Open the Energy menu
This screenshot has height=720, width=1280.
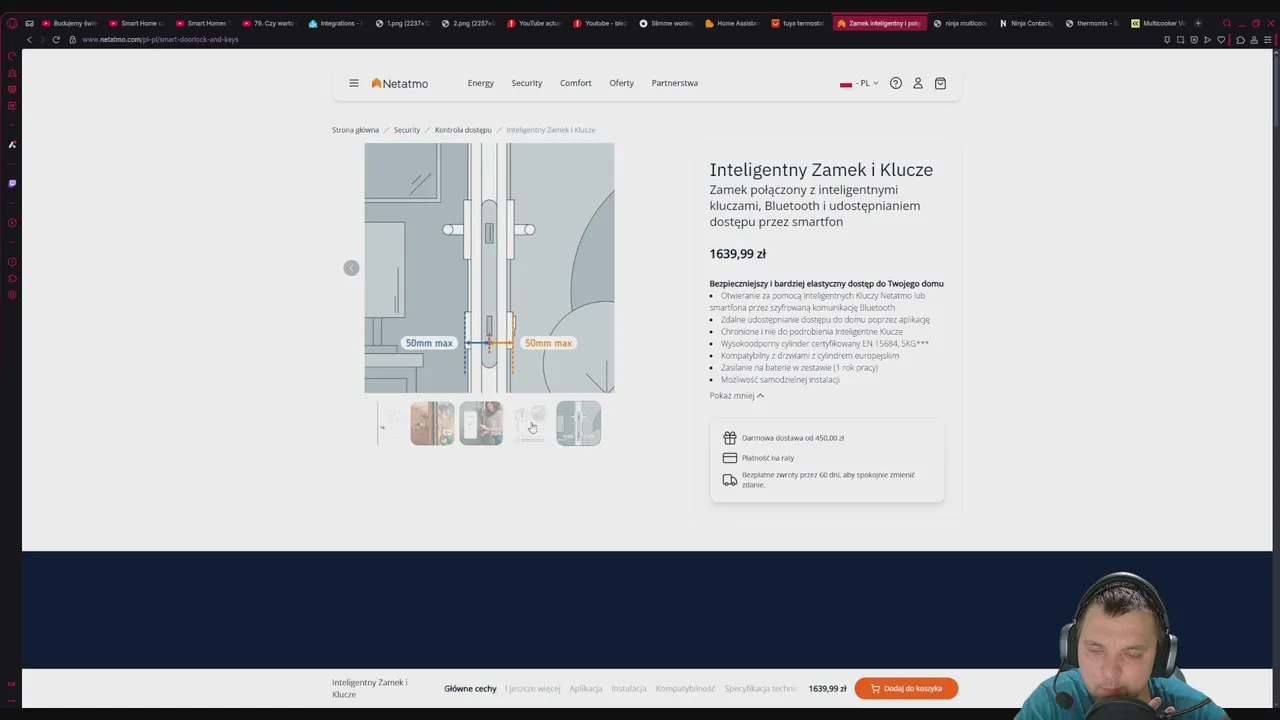[481, 83]
